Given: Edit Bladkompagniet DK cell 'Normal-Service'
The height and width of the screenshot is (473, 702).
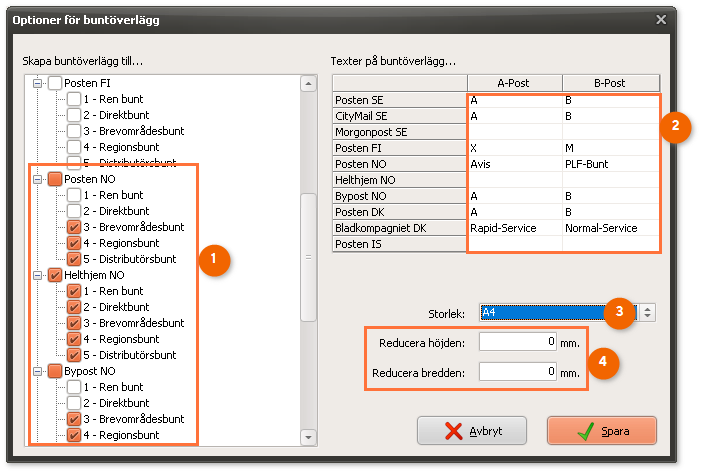Looking at the screenshot, I should point(611,228).
